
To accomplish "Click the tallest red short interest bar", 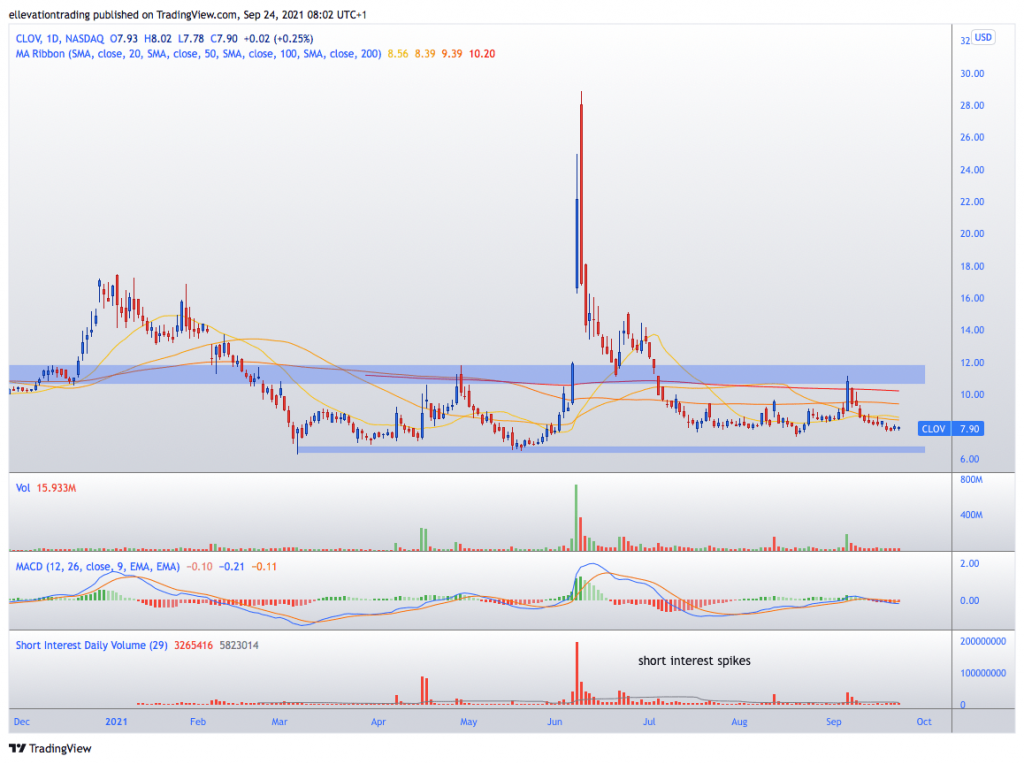I will point(577,673).
